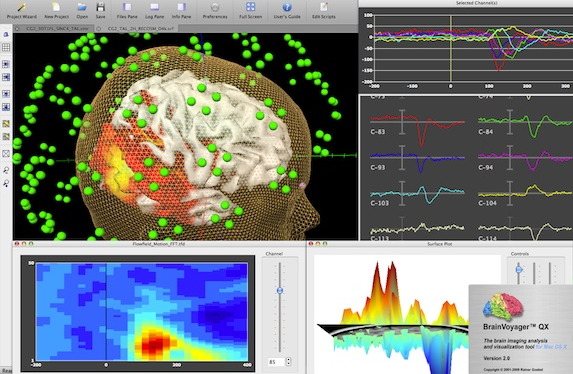The image size is (573, 374).
Task: Click the Edit Scripts icon
Action: 323,10
